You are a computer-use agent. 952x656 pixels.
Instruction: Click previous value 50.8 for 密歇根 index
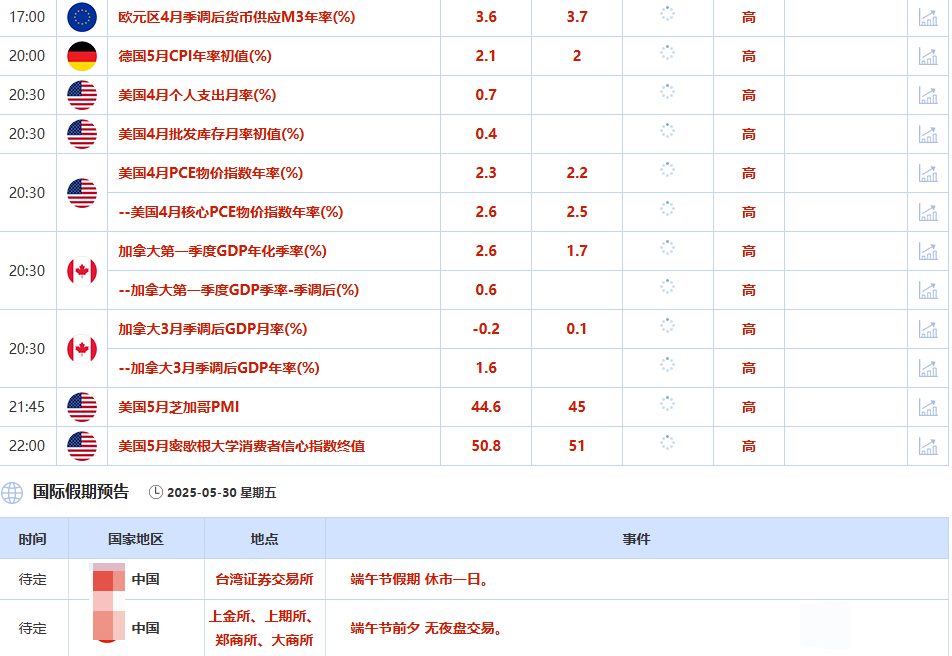(x=486, y=446)
